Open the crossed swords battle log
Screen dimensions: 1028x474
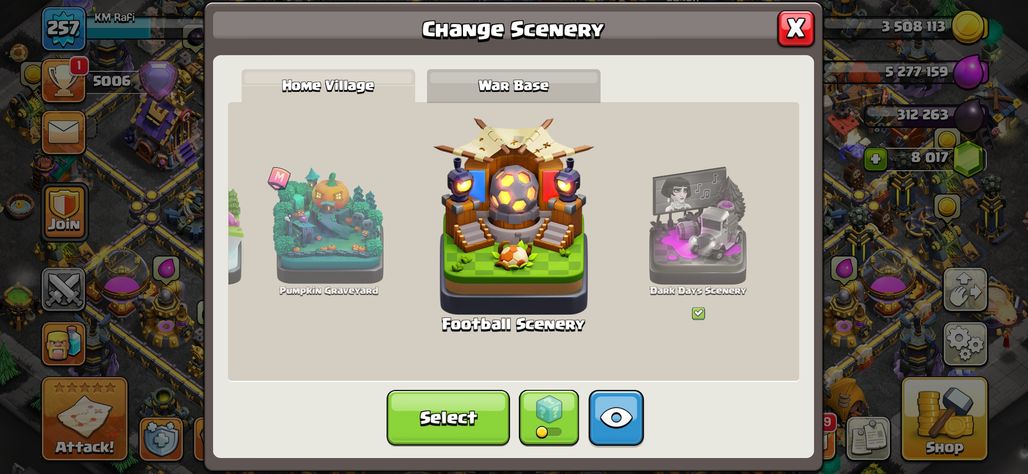64,289
